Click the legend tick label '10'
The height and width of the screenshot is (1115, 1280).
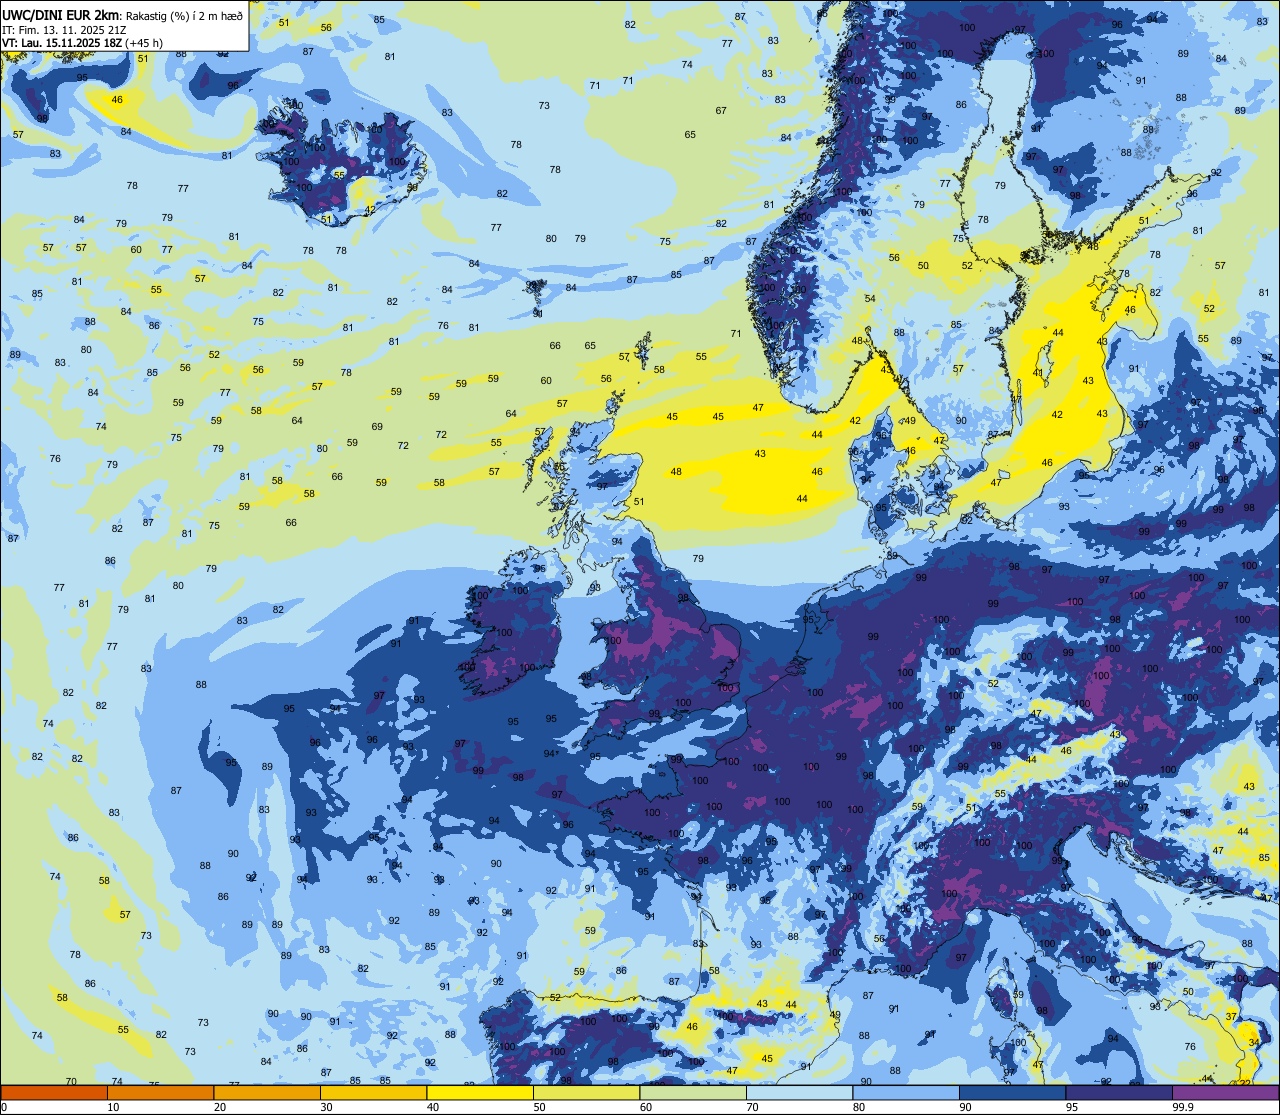click(x=113, y=1107)
